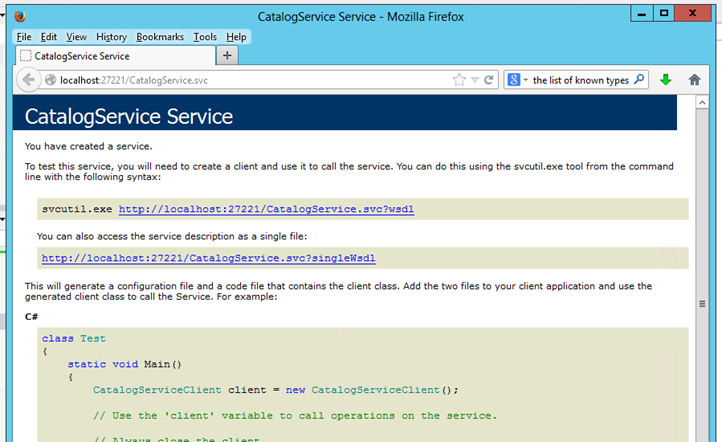Open the Bookmarks menu

coord(160,37)
